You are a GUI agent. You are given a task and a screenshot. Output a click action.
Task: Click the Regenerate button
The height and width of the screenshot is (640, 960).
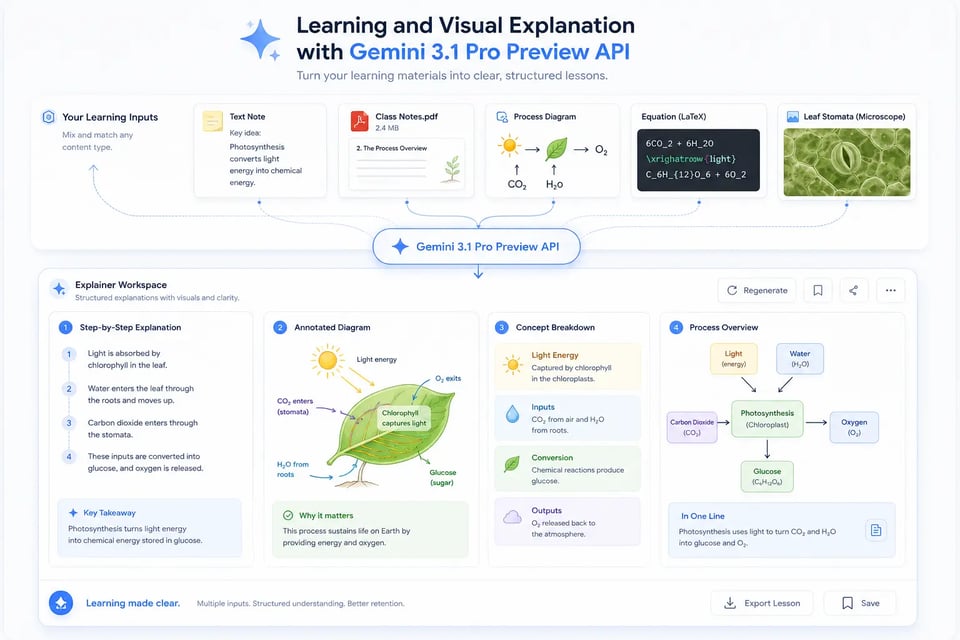click(x=757, y=290)
